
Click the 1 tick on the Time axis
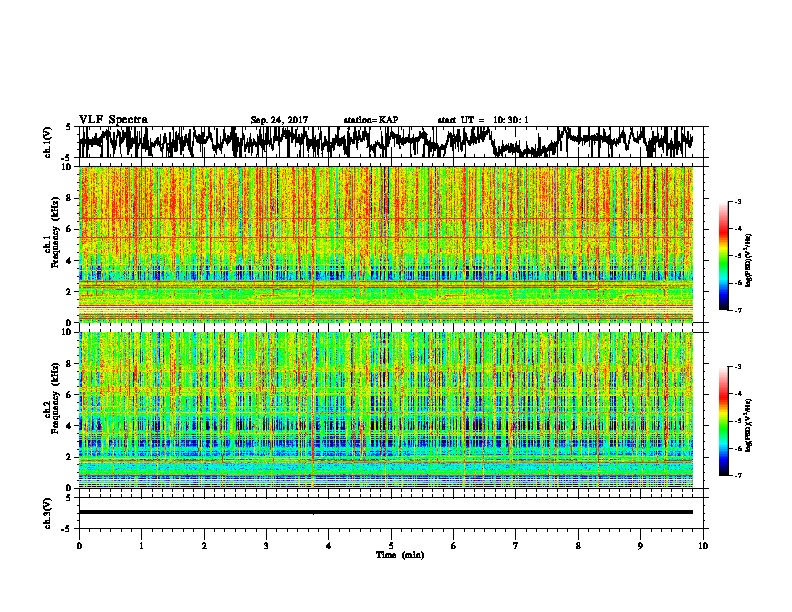[141, 546]
